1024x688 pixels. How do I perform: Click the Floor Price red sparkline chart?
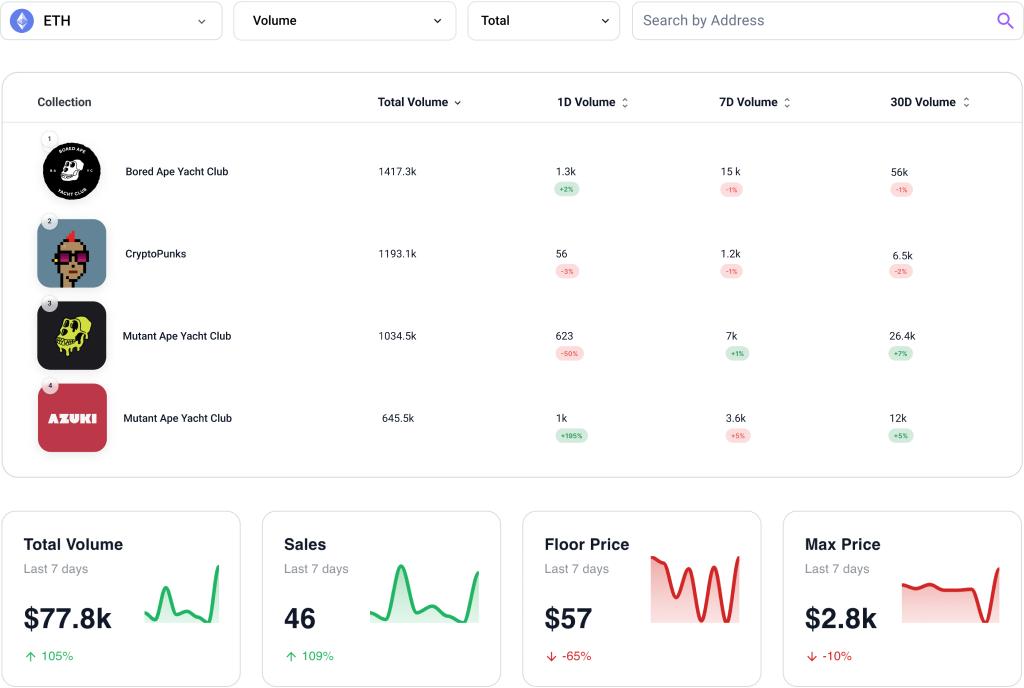click(x=695, y=589)
